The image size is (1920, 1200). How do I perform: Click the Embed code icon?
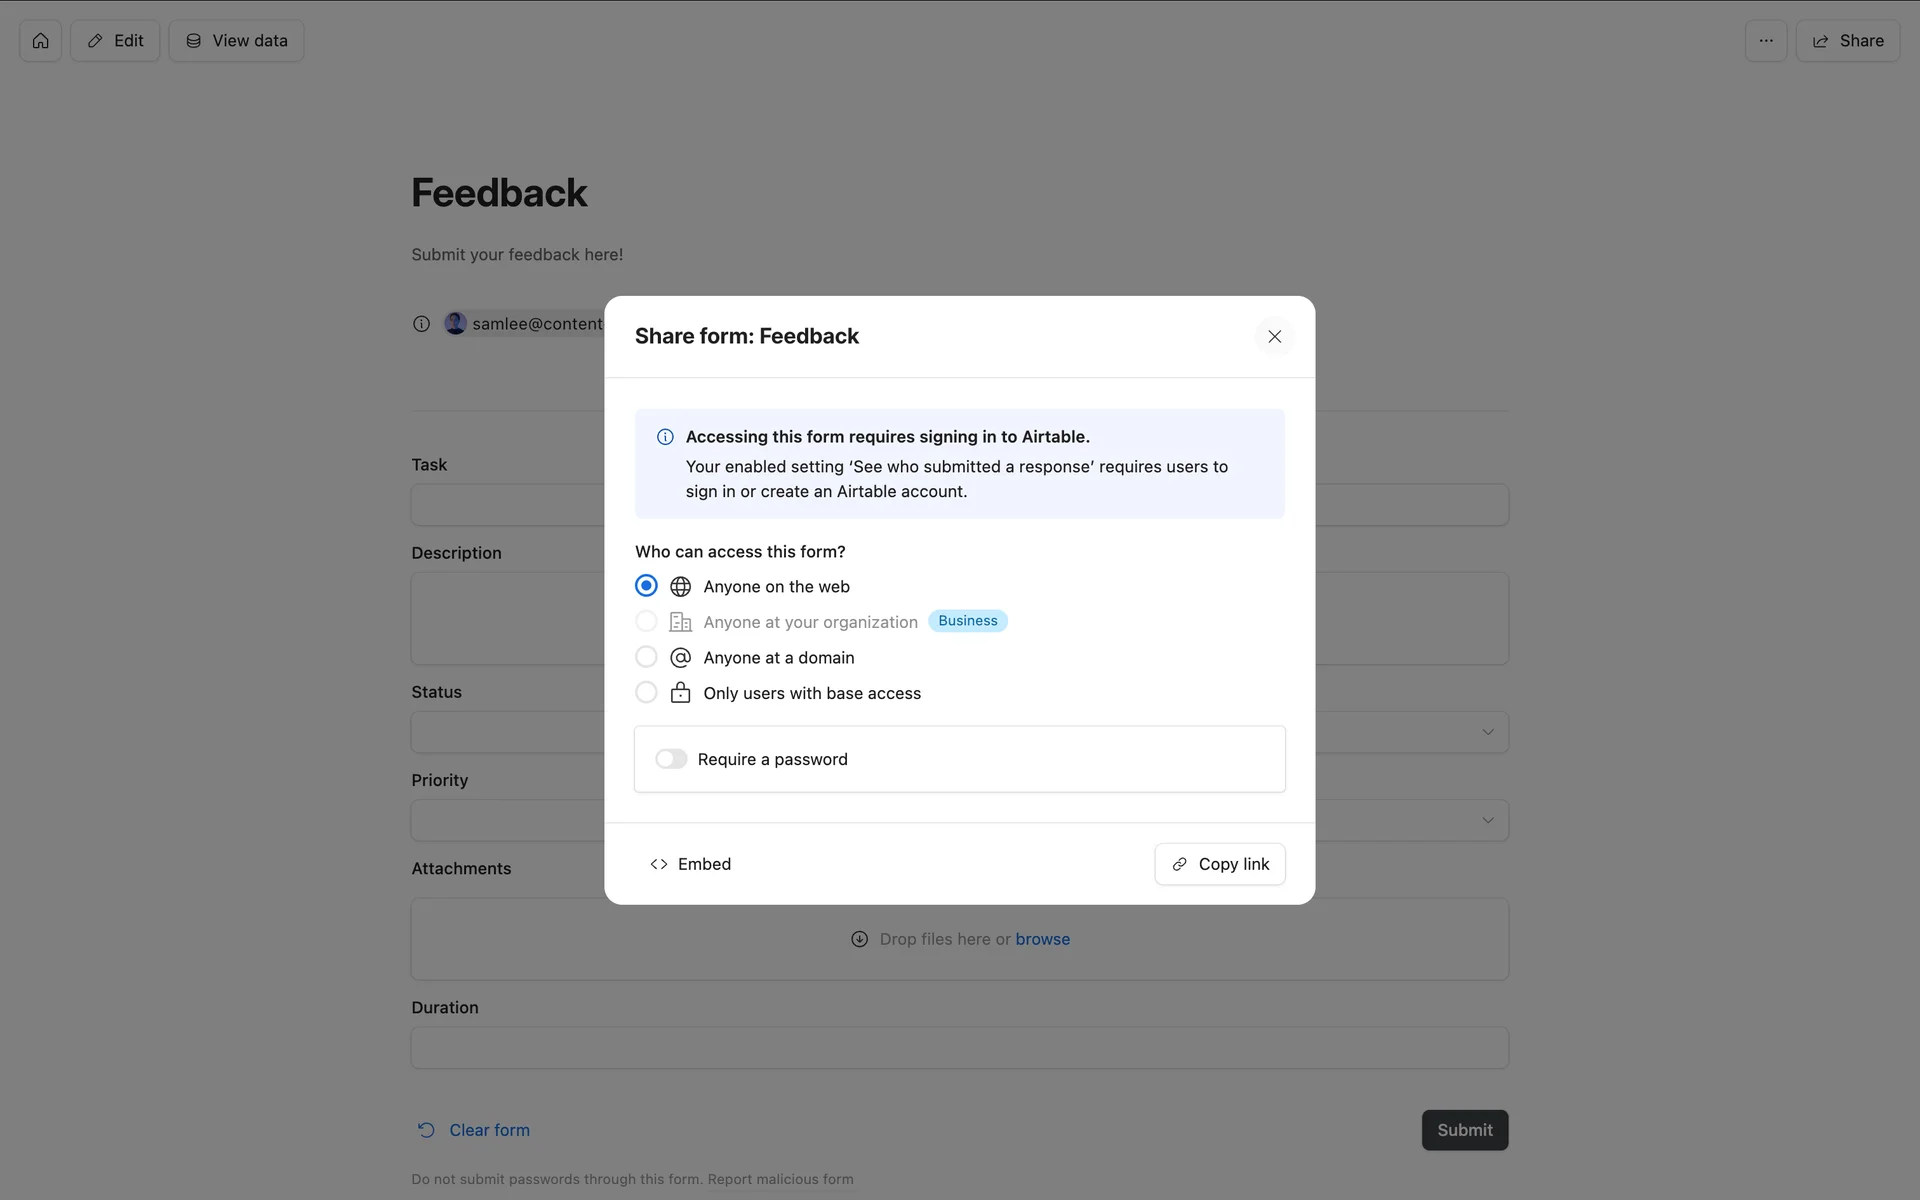pyautogui.click(x=659, y=864)
